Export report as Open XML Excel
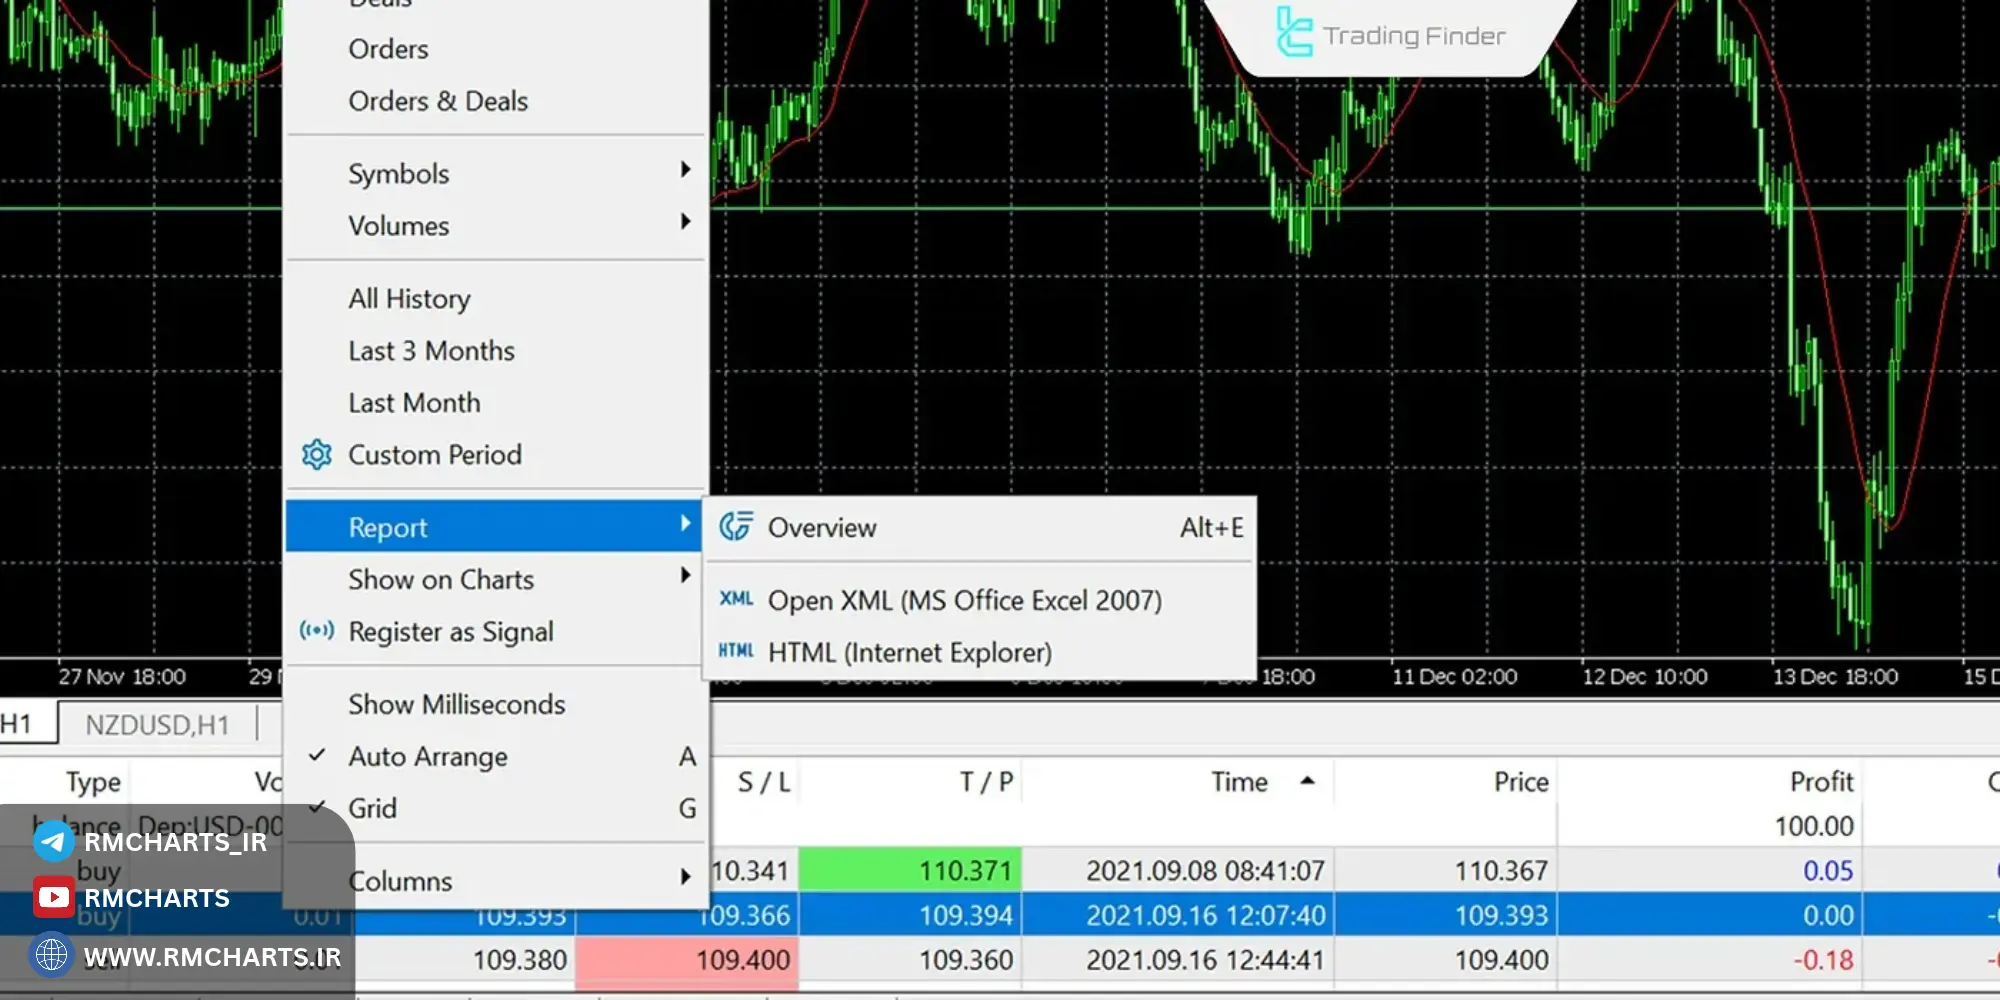The image size is (2000, 1000). coord(980,600)
